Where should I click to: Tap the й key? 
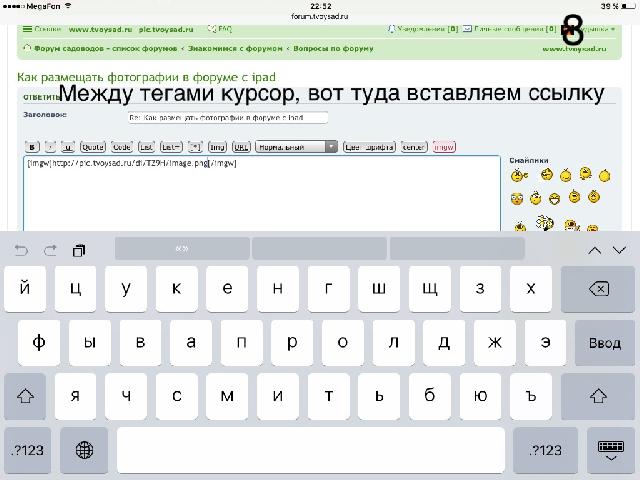pyautogui.click(x=25, y=289)
